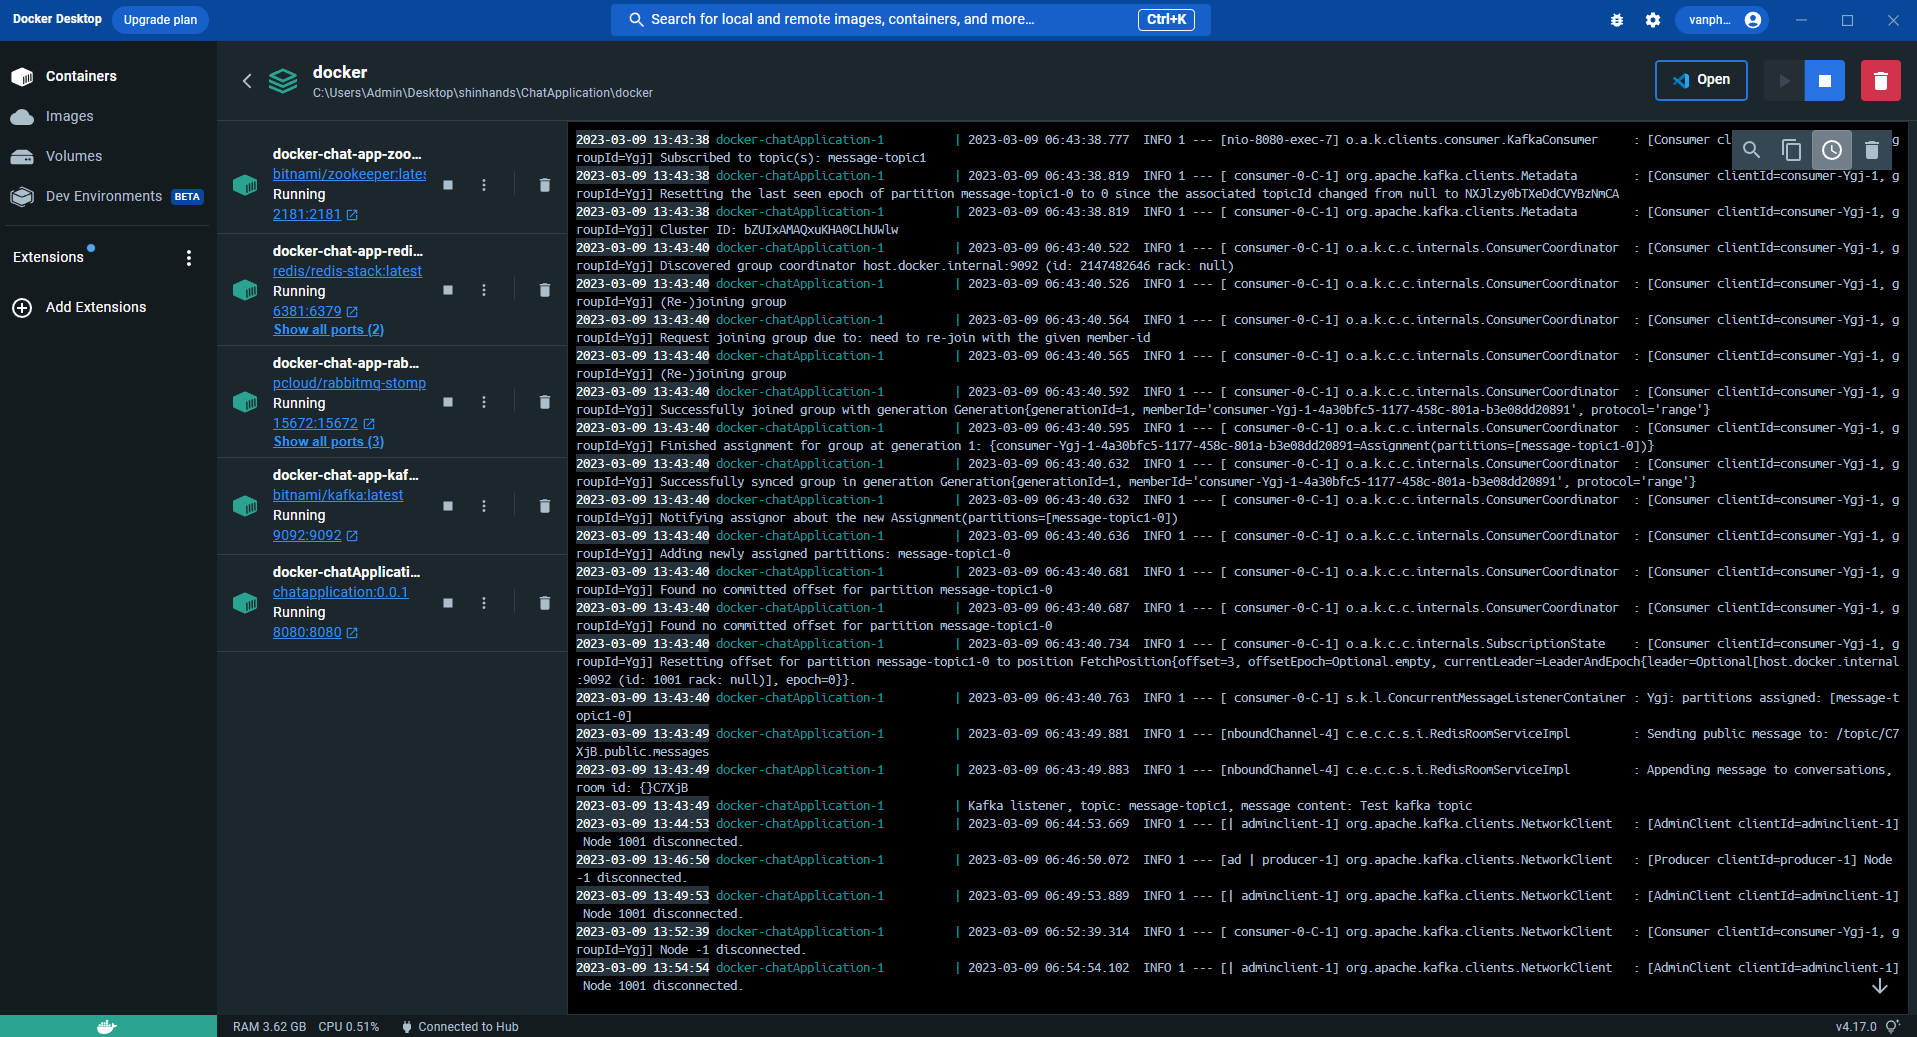
Task: Stop the docker-chatApplicati container
Action: click(x=448, y=603)
